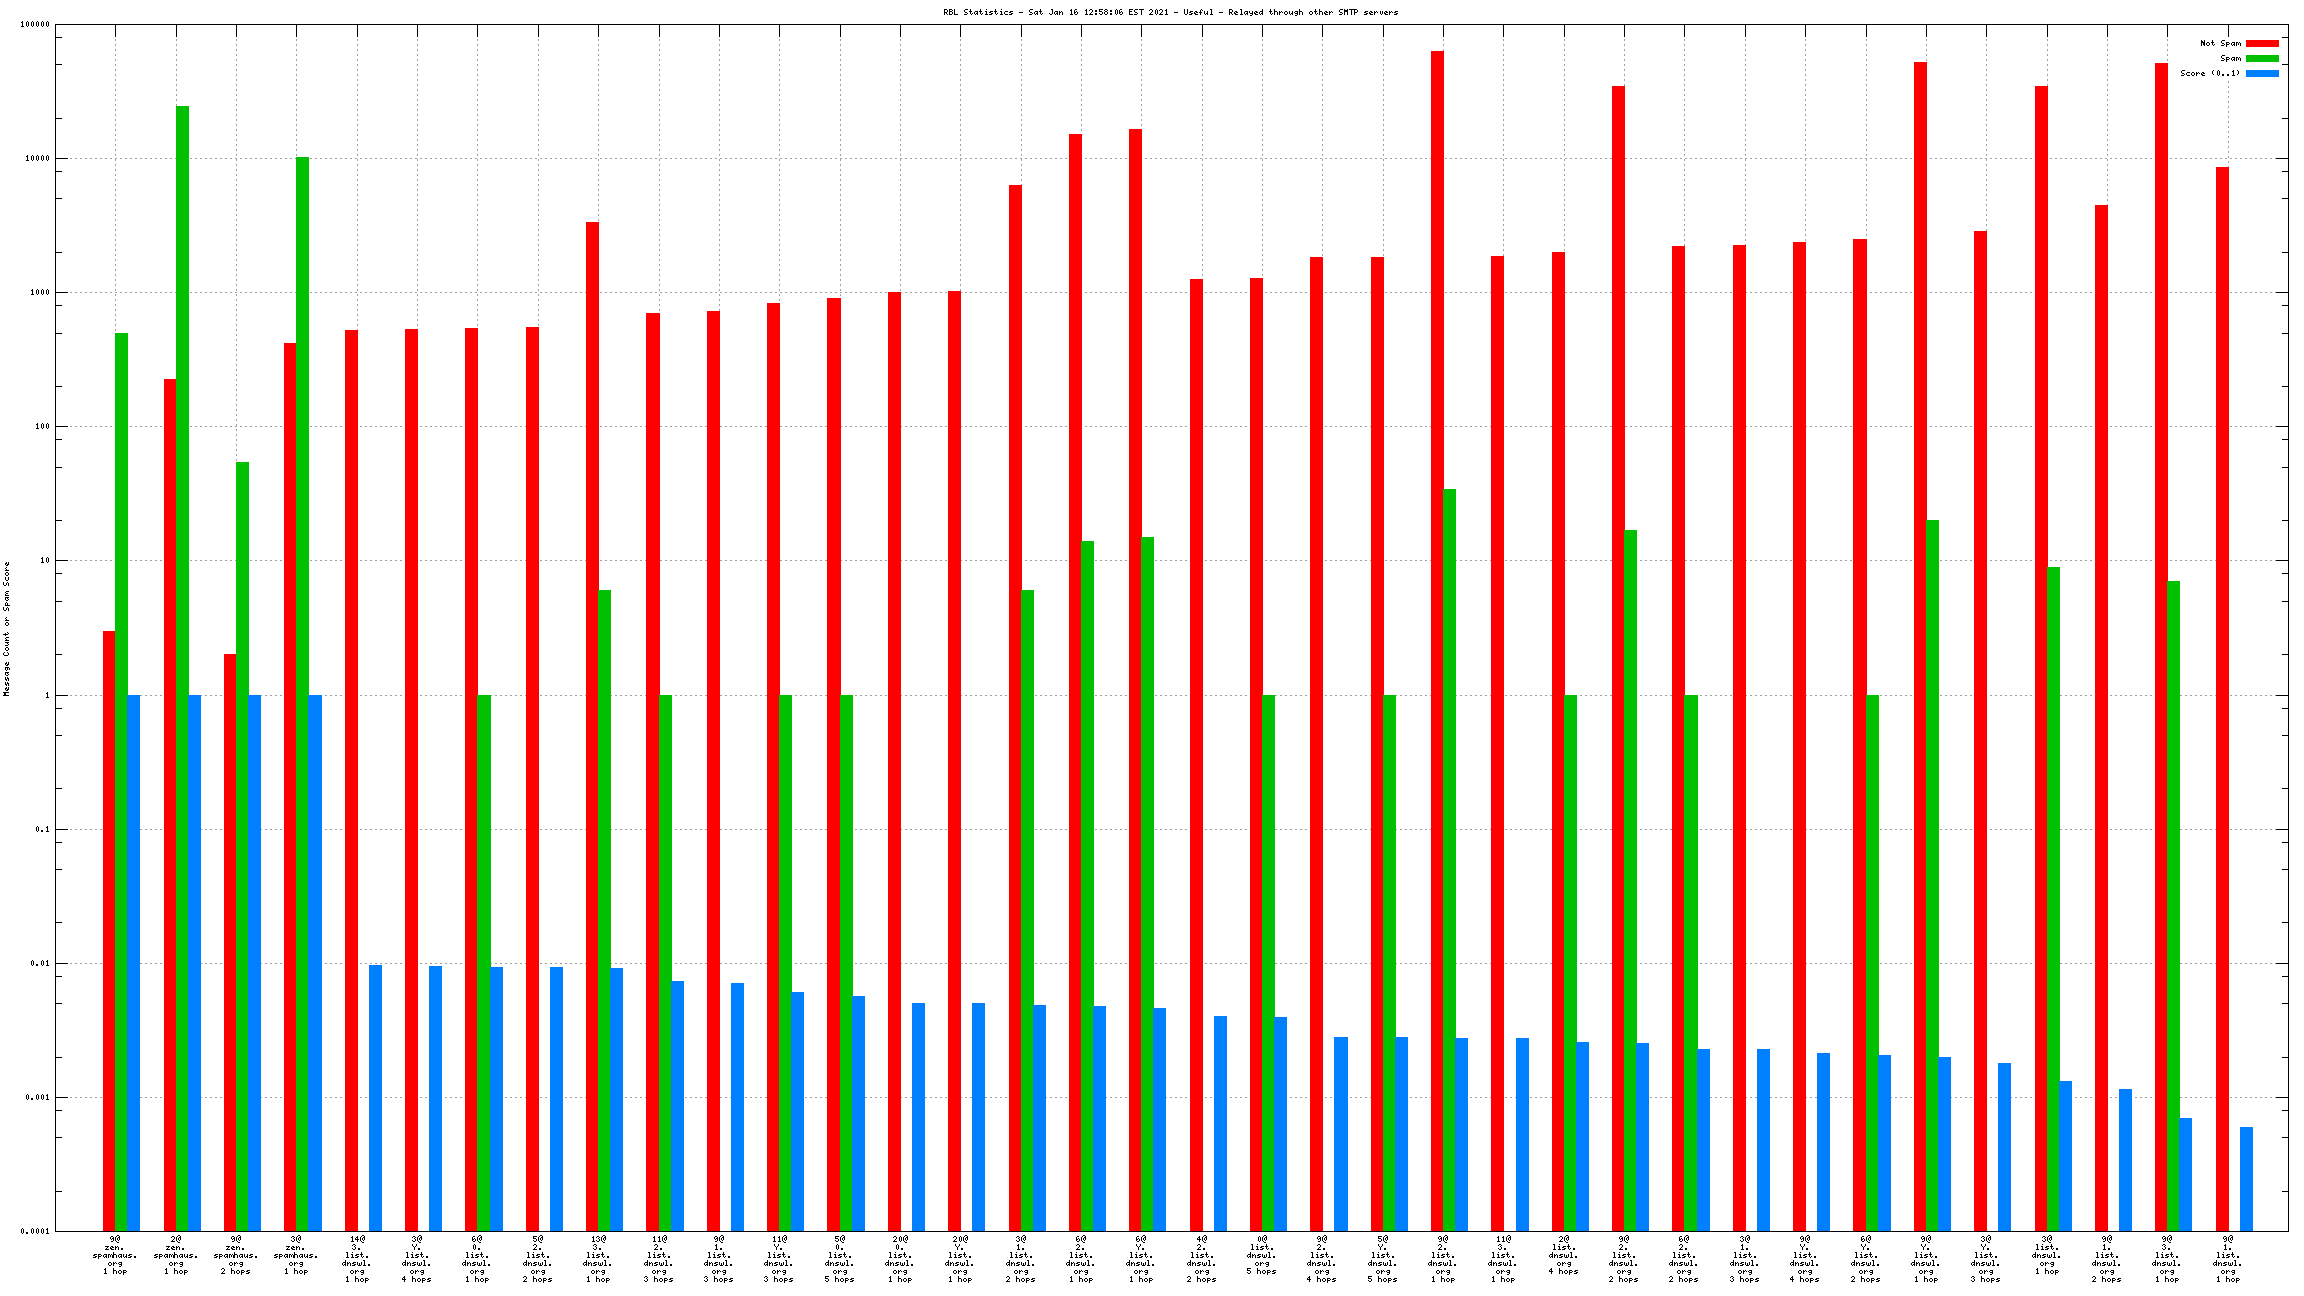
Task: Click the '13@ 3.list.dnswl.org 1 hop' x-axis label
Action: (x=598, y=1258)
